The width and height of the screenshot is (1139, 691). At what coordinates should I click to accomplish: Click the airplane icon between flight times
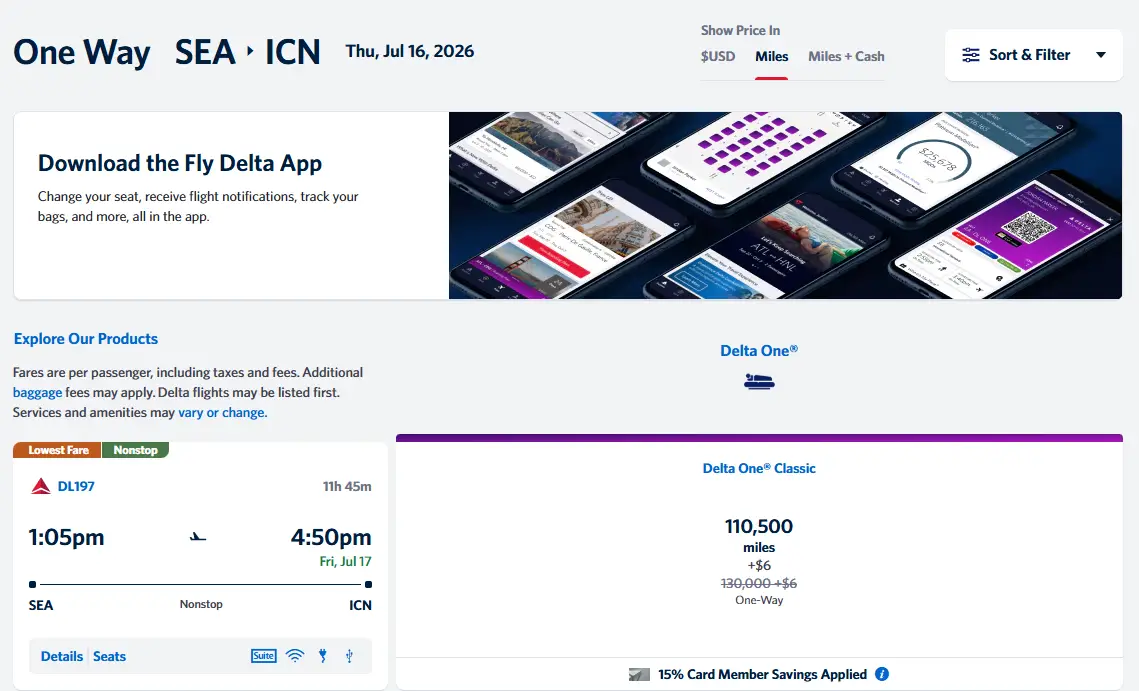point(198,537)
